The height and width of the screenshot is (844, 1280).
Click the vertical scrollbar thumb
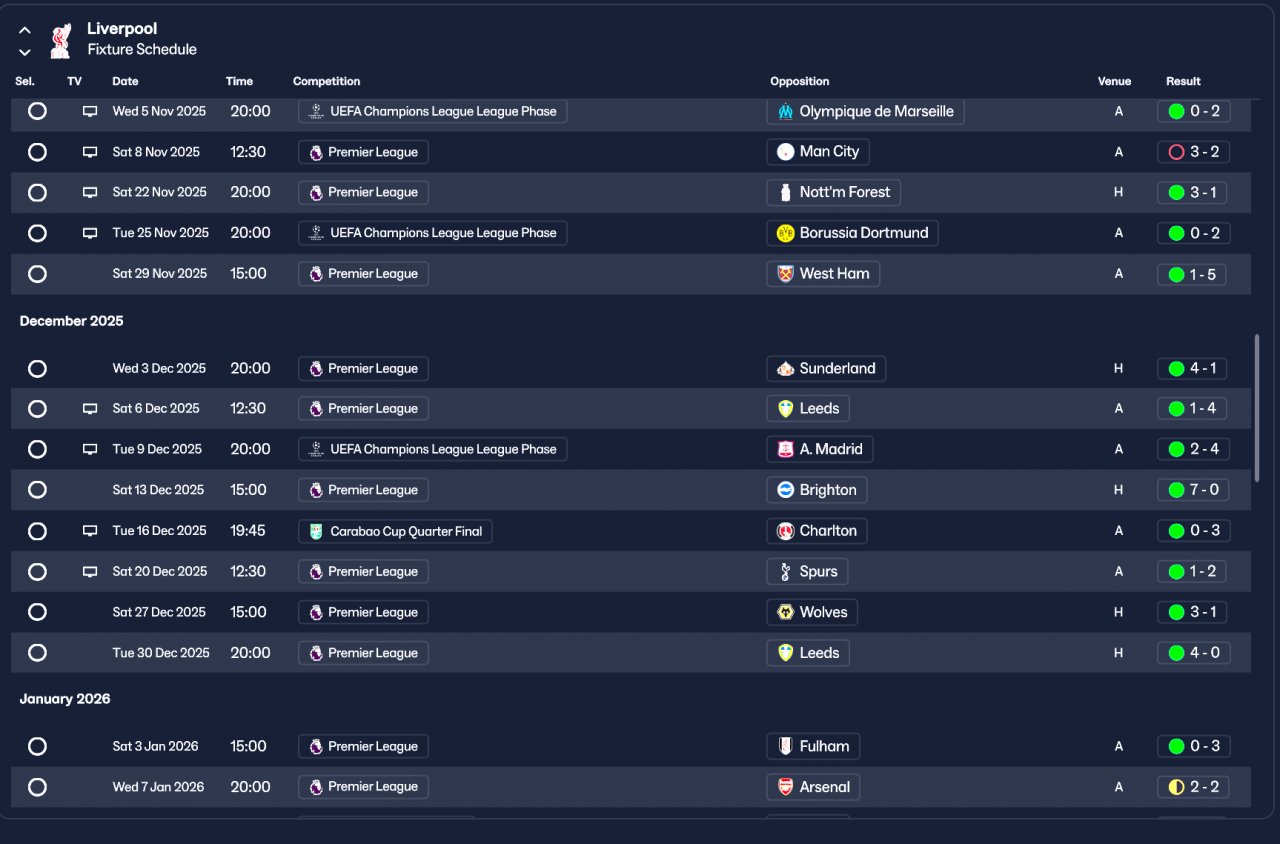coord(1258,408)
